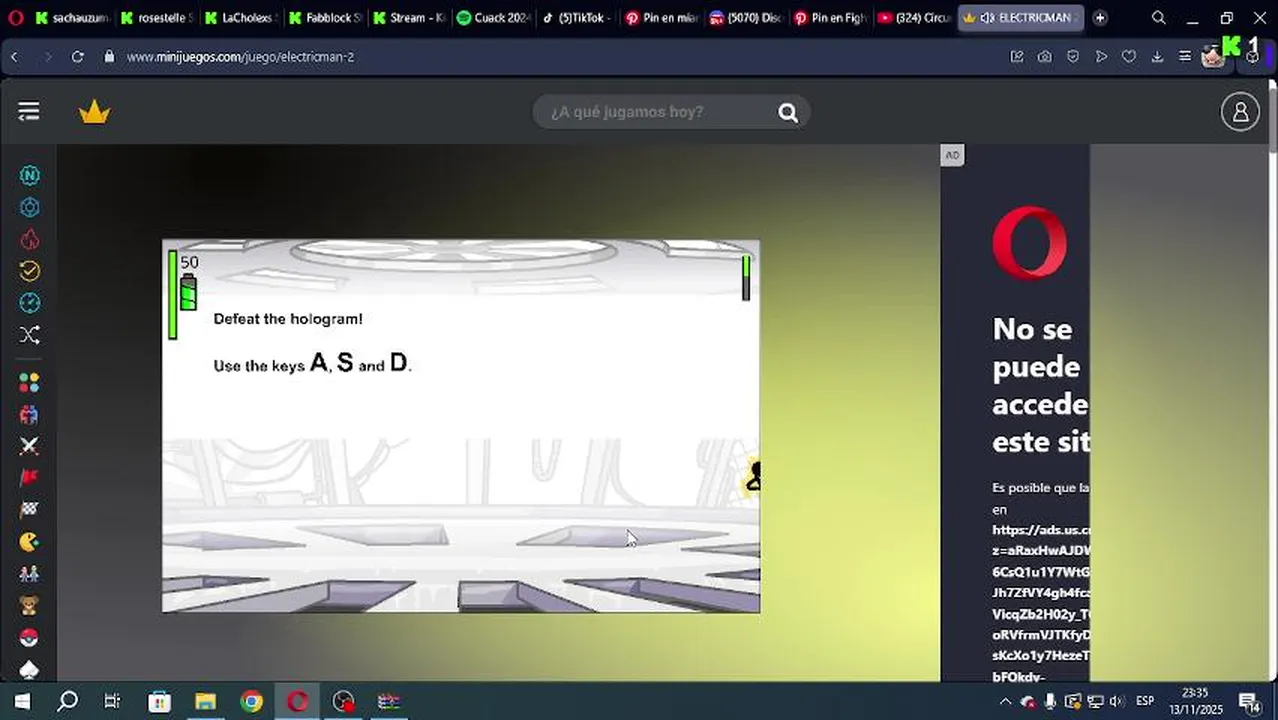The image size is (1278, 720).
Task: Take a snapshot with the camera icon
Action: [1045, 57]
